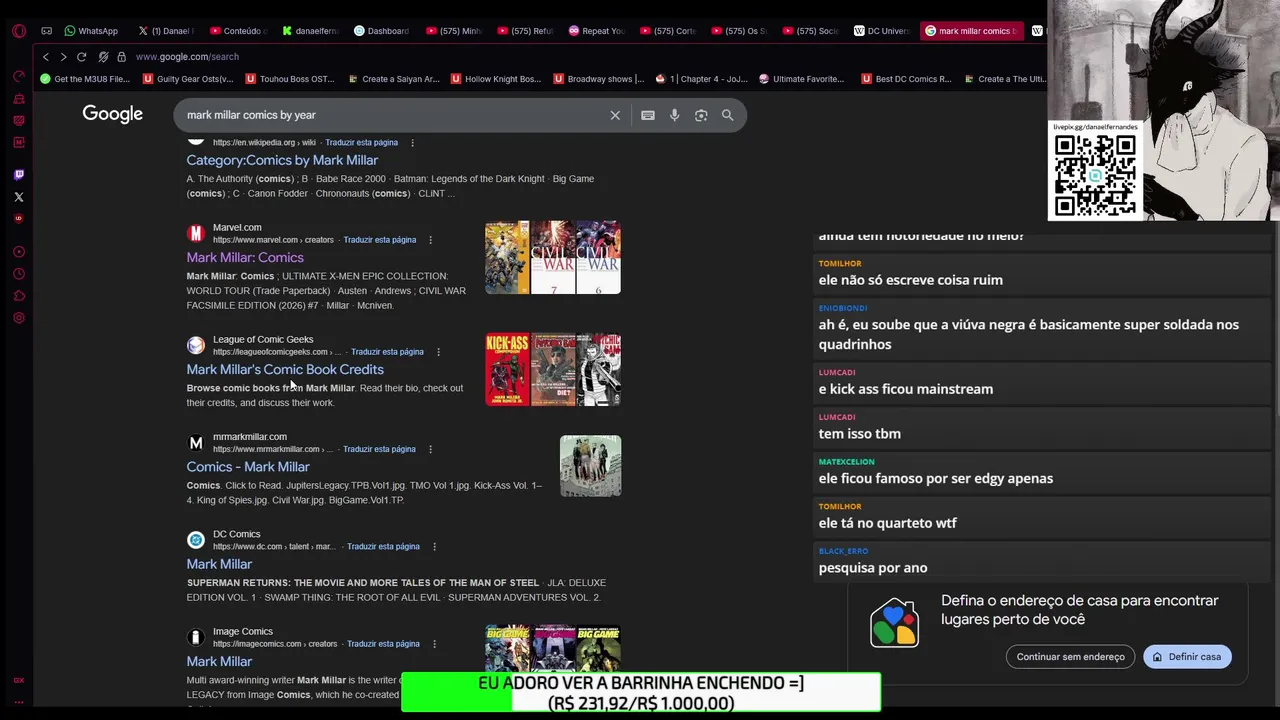This screenshot has height=720, width=1280.
Task: Open more options for mrmarkmillar.com result
Action: pyautogui.click(x=430, y=449)
